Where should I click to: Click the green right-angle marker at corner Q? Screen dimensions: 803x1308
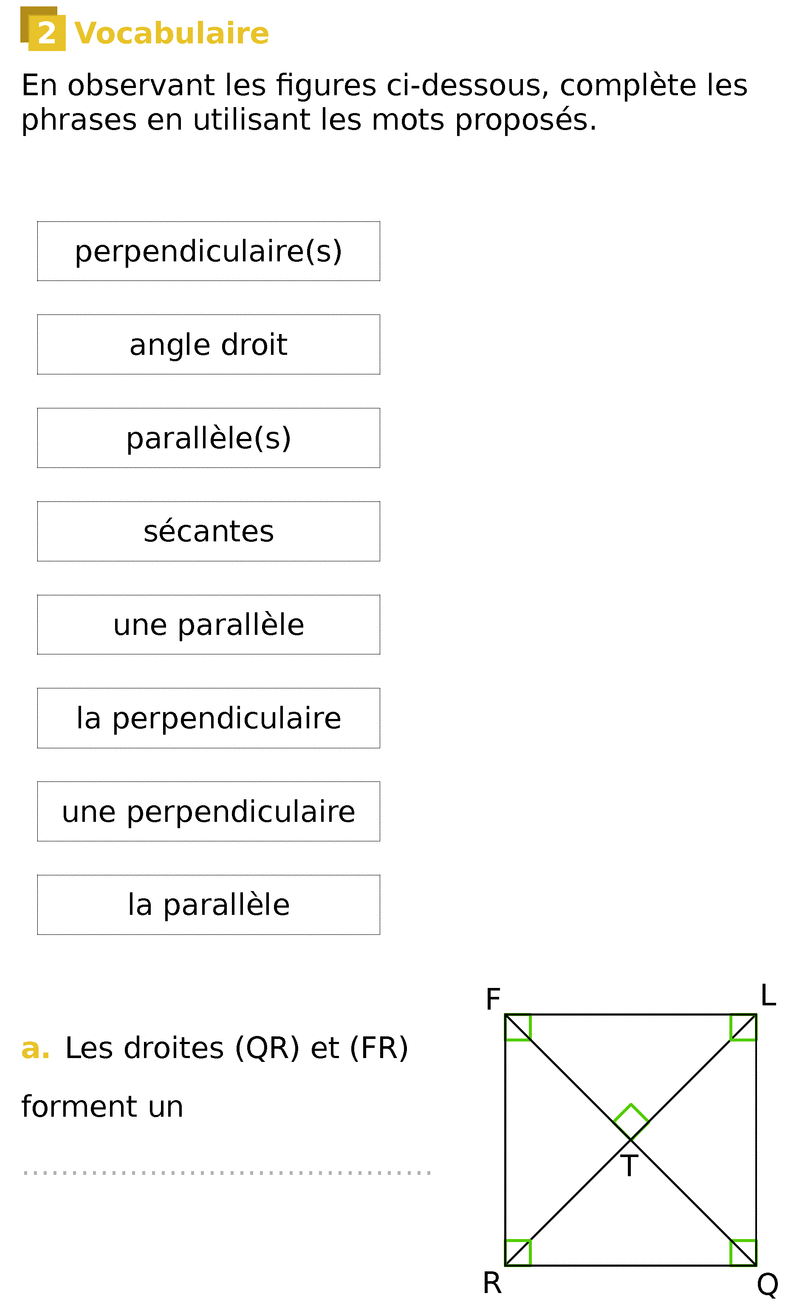pyautogui.click(x=743, y=1252)
